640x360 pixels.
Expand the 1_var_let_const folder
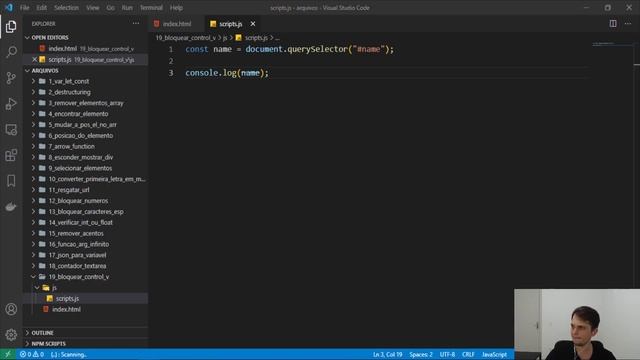[85, 81]
